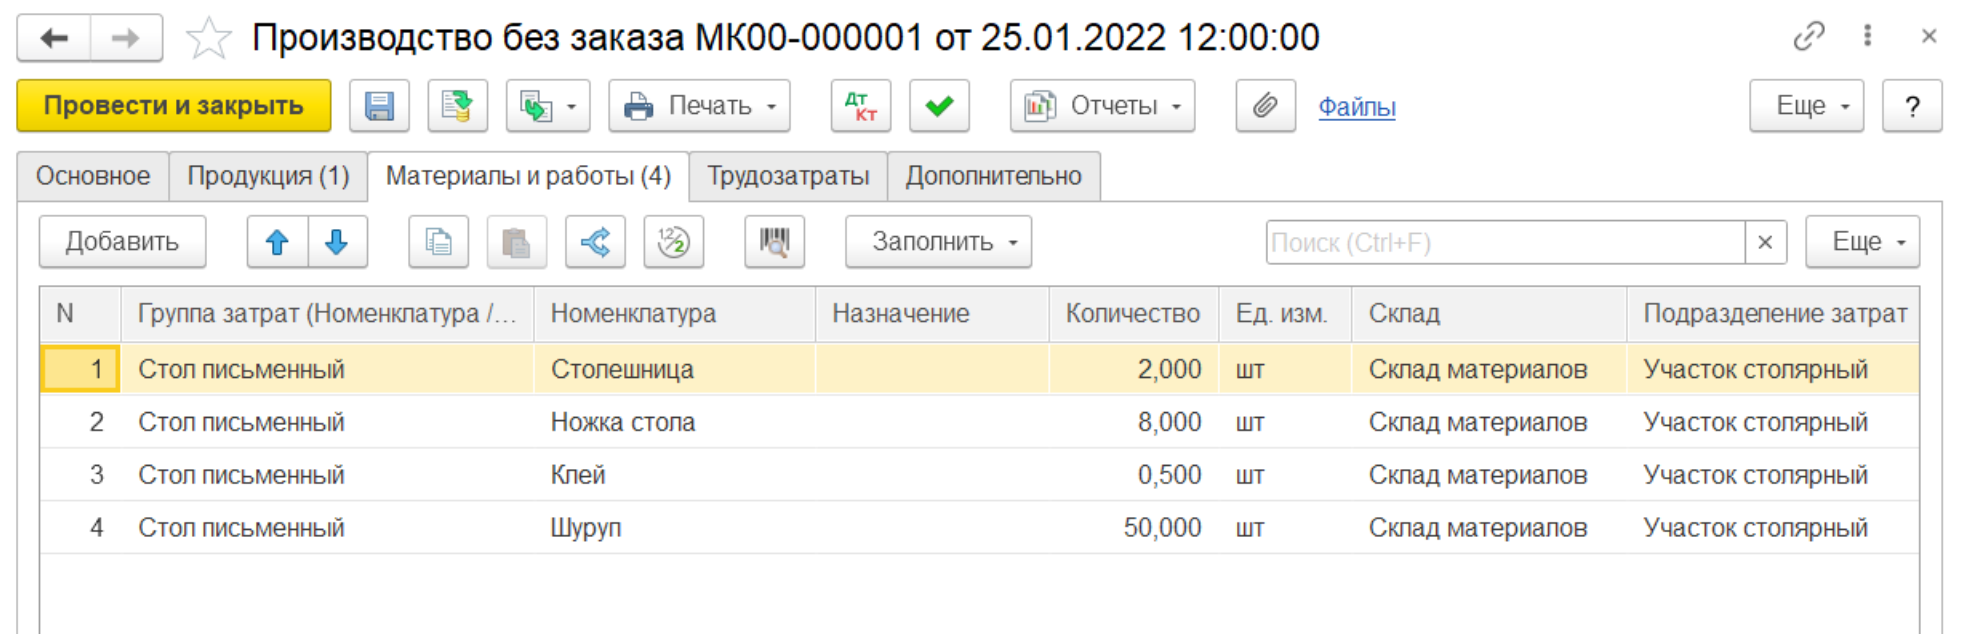Click the paperclip attachments icon

1265,106
